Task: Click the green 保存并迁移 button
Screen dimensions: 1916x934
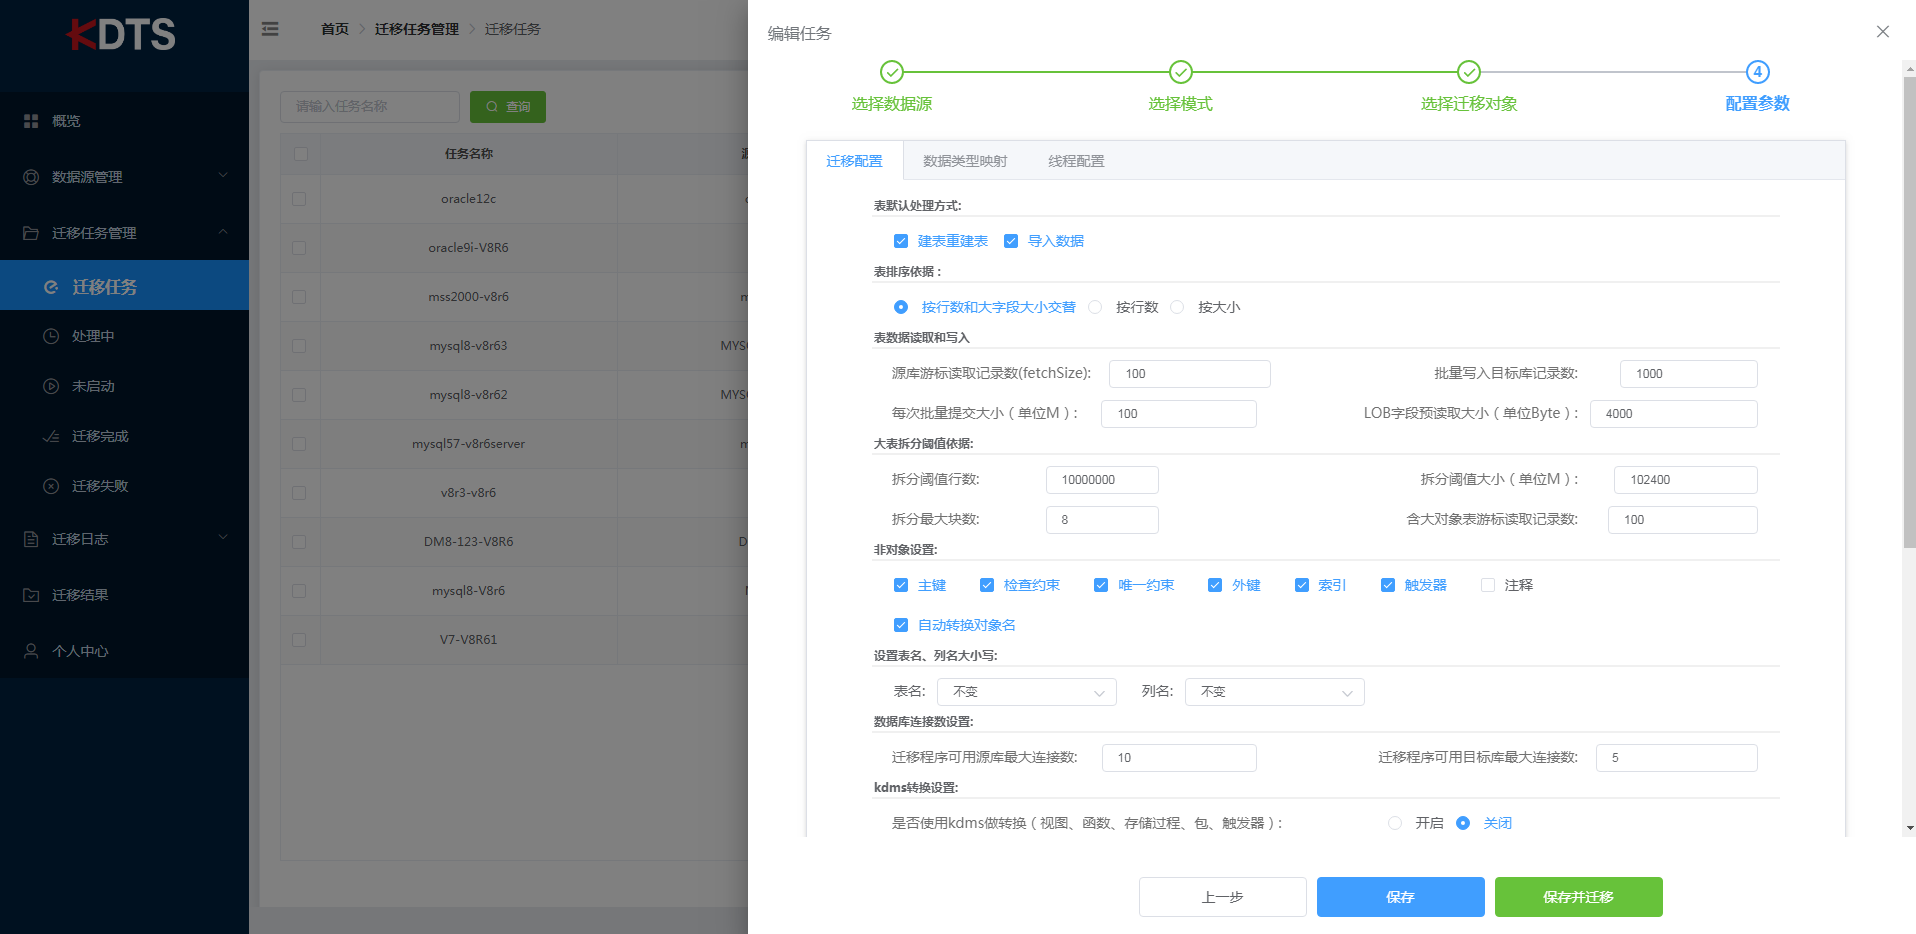Action: (x=1579, y=897)
